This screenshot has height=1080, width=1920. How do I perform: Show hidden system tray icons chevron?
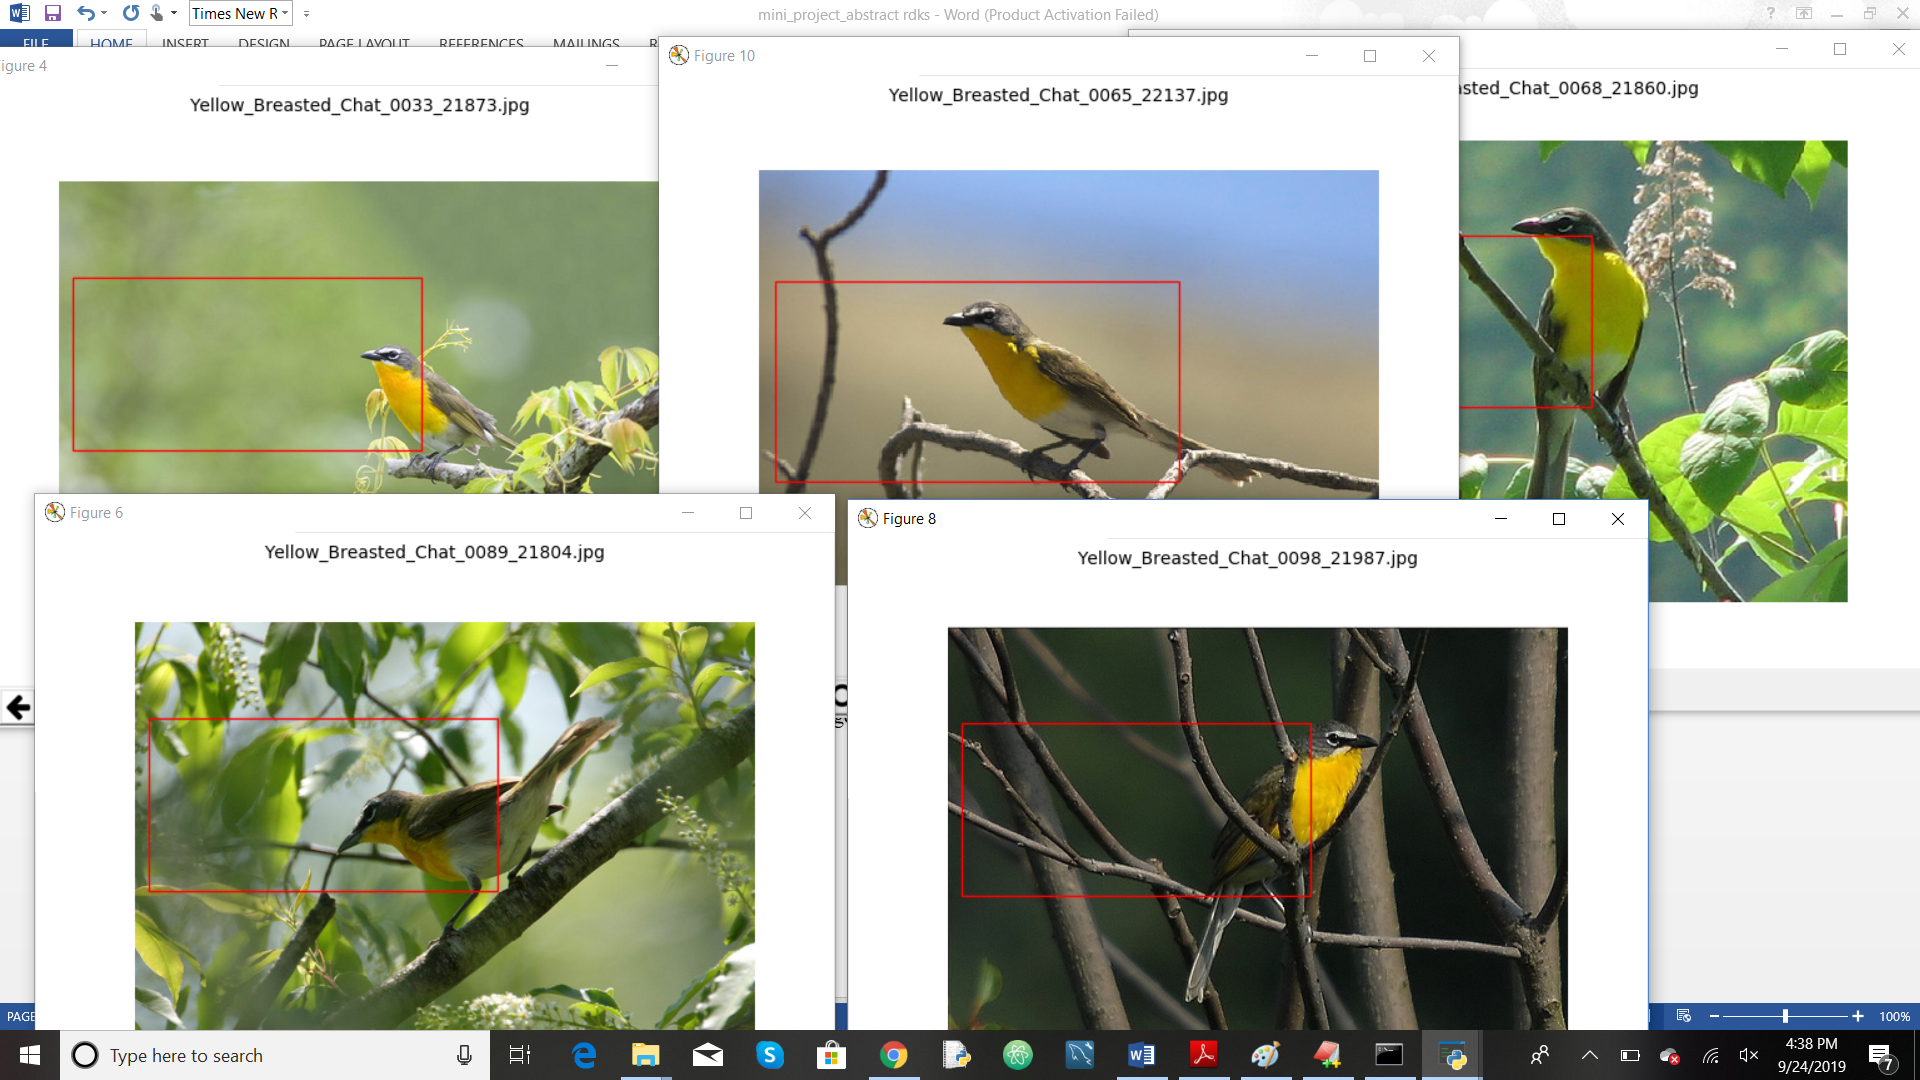point(1590,1055)
